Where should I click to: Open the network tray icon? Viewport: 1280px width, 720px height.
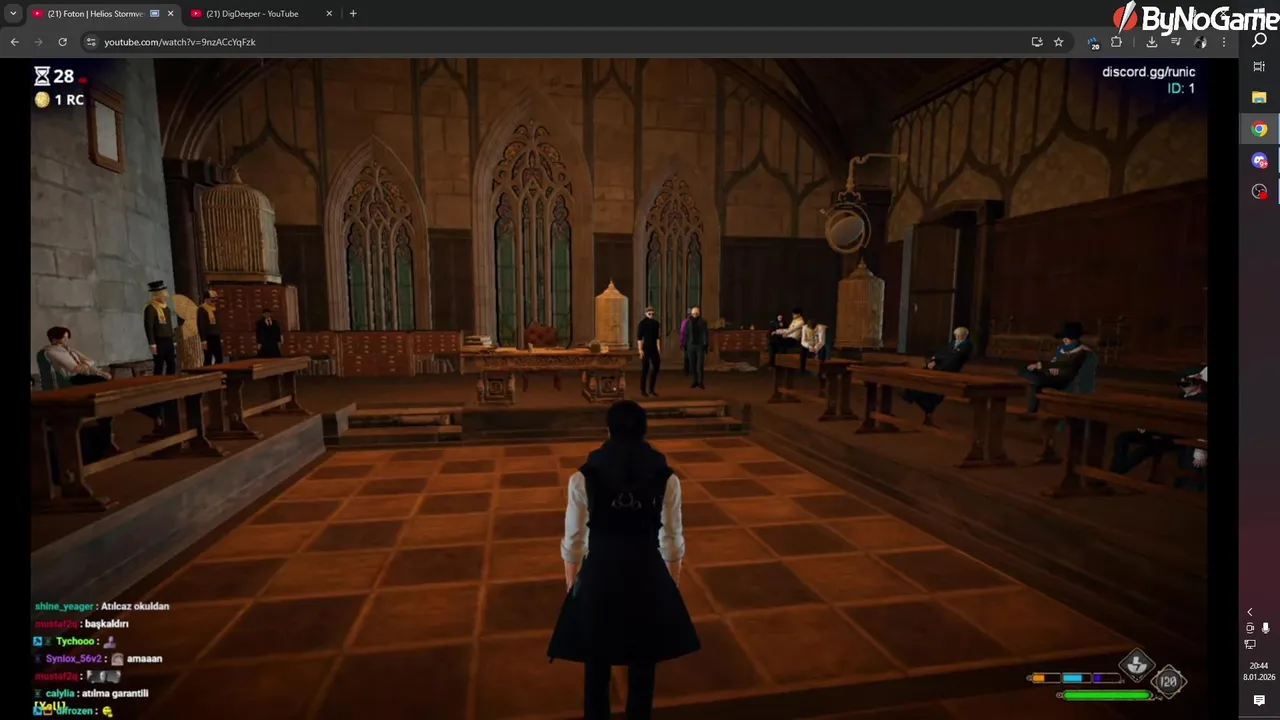(1250, 645)
